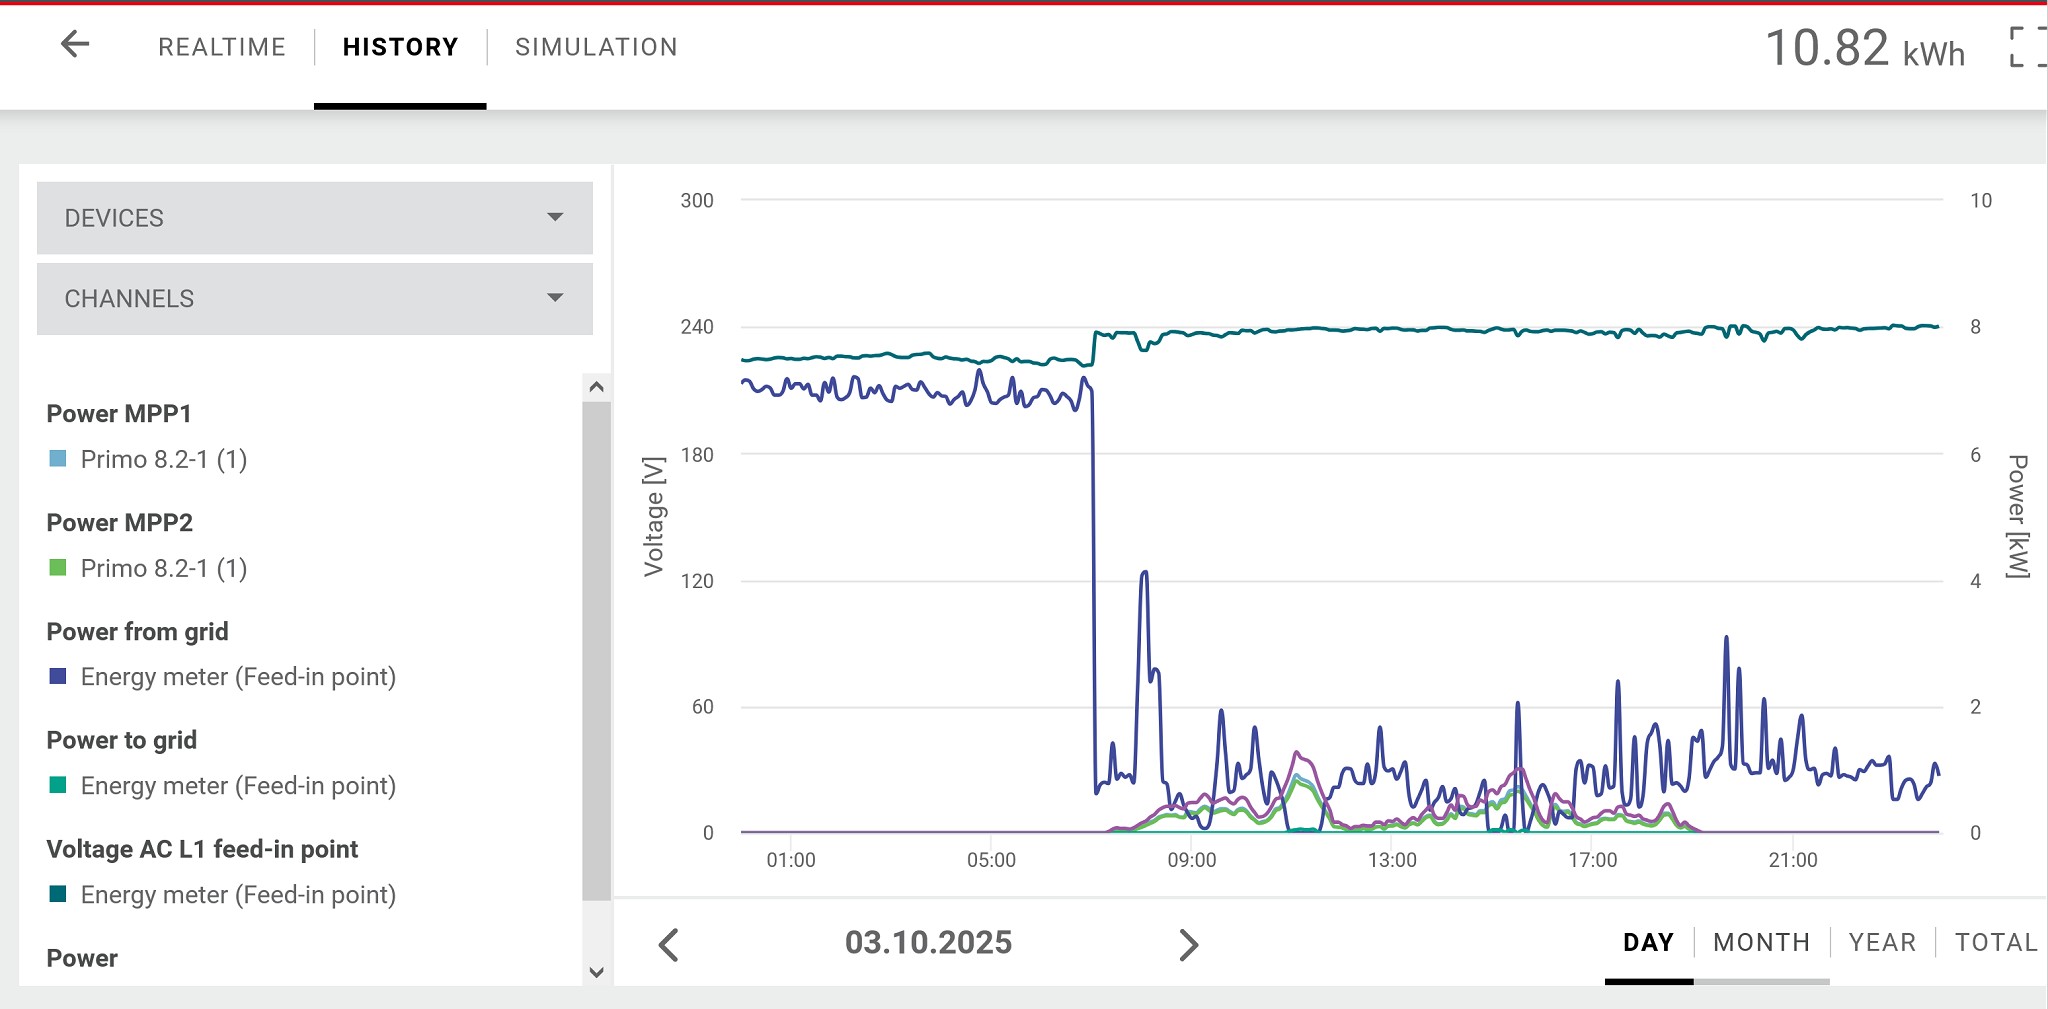Click Voltage AC L1 dark teal swatch
The height and width of the screenshot is (1009, 2048).
pos(58,894)
